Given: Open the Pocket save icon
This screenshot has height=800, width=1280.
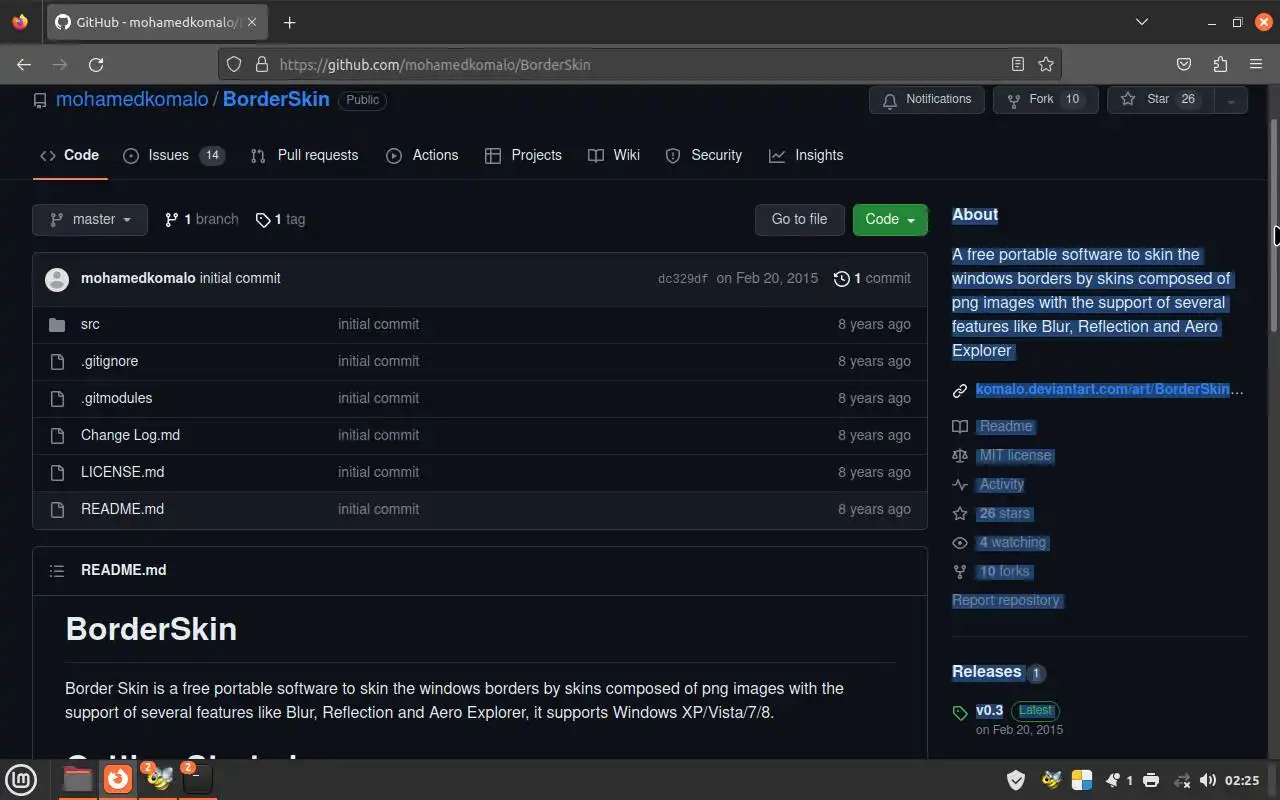Looking at the screenshot, I should coord(1184,64).
